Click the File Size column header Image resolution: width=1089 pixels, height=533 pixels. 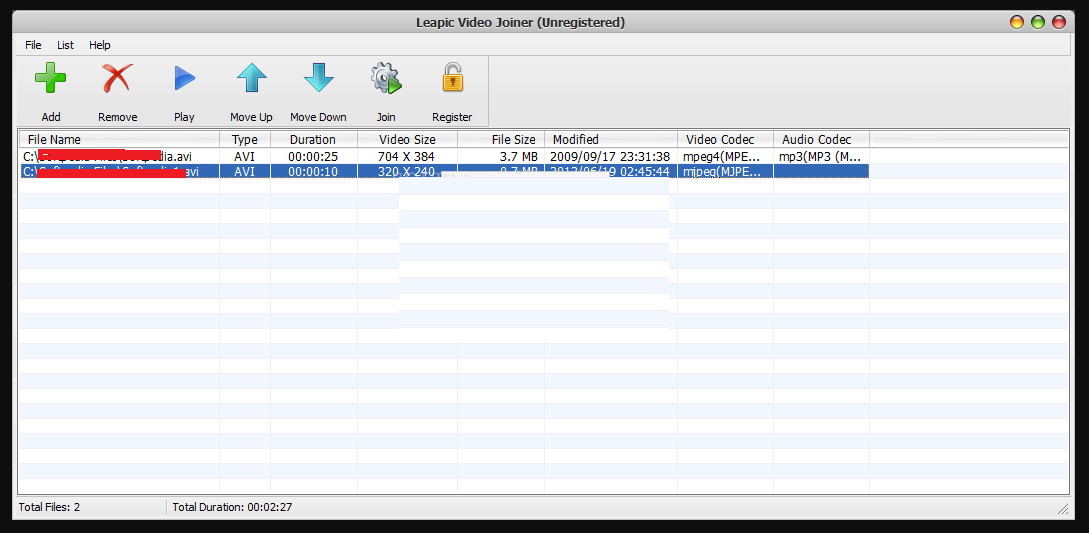pyautogui.click(x=501, y=140)
